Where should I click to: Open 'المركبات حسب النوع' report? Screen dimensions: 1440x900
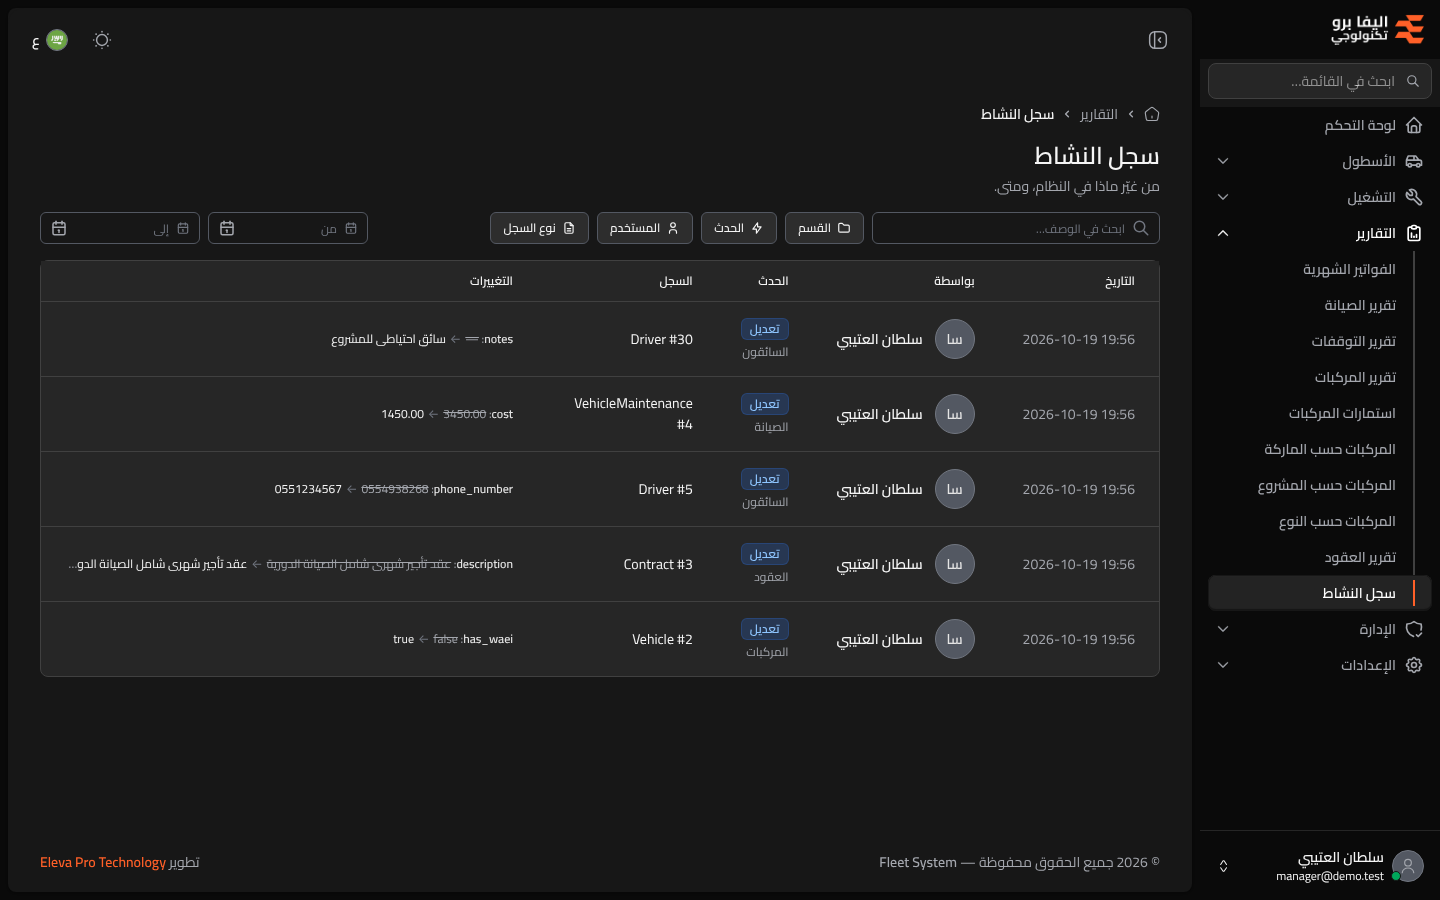[1337, 521]
